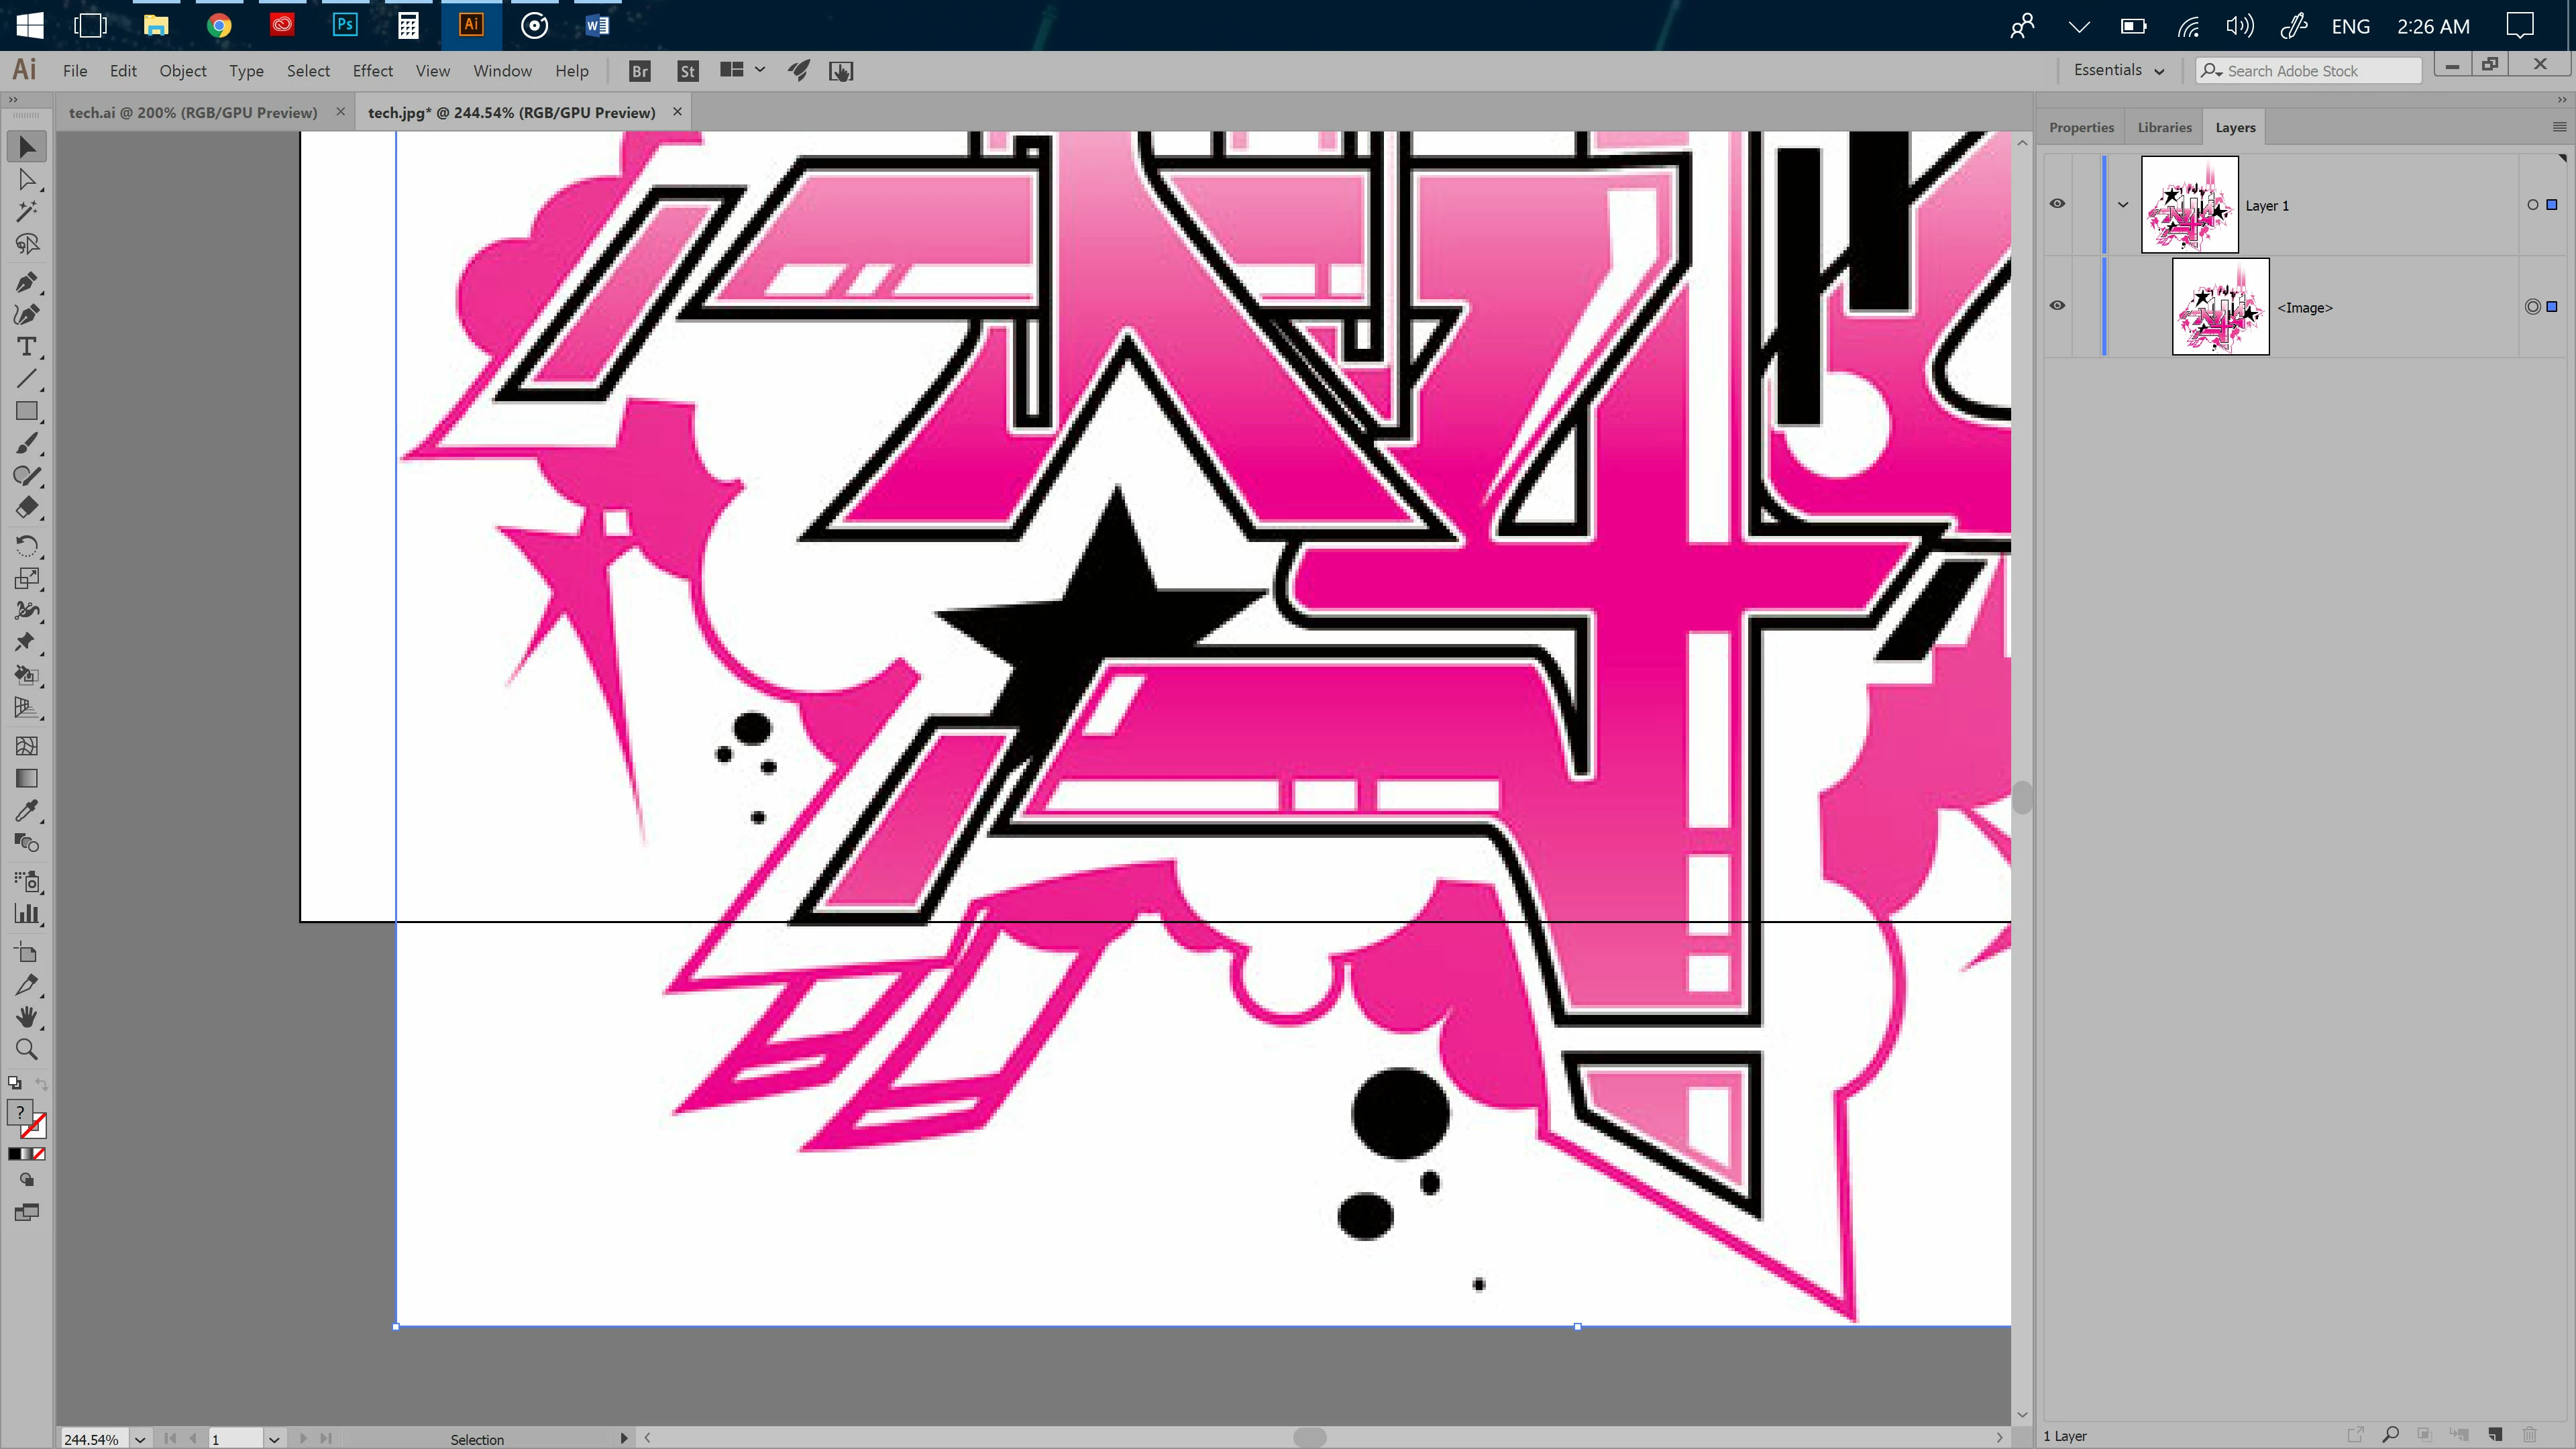Click the Fill color swatch
Viewport: 2576px width, 1449px height.
(20, 1113)
